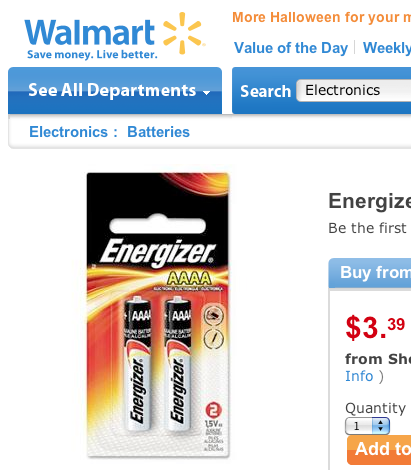Click the Electronics breadcrumb link
411x470 pixels.
[68, 132]
